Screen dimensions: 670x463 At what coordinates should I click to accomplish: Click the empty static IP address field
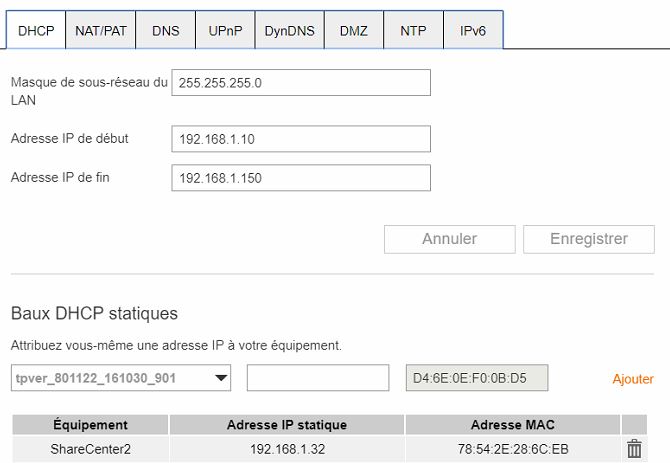tap(317, 378)
